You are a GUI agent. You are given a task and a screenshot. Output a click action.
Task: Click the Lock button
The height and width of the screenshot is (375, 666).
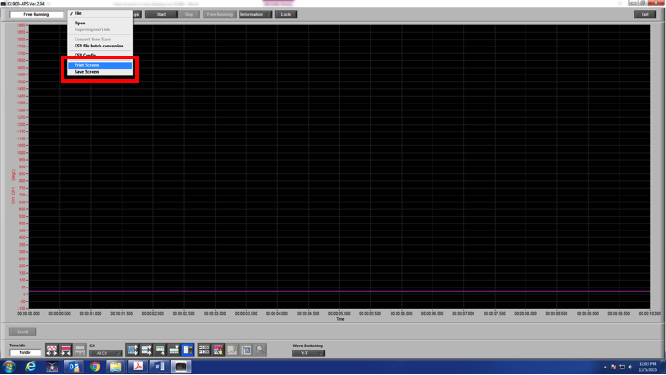(286, 14)
